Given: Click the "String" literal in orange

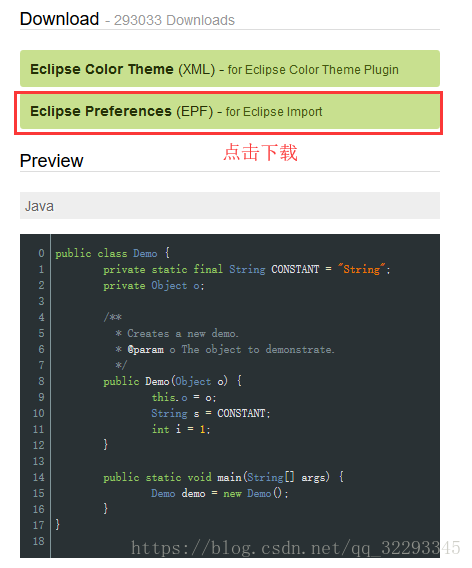Looking at the screenshot, I should (x=362, y=269).
